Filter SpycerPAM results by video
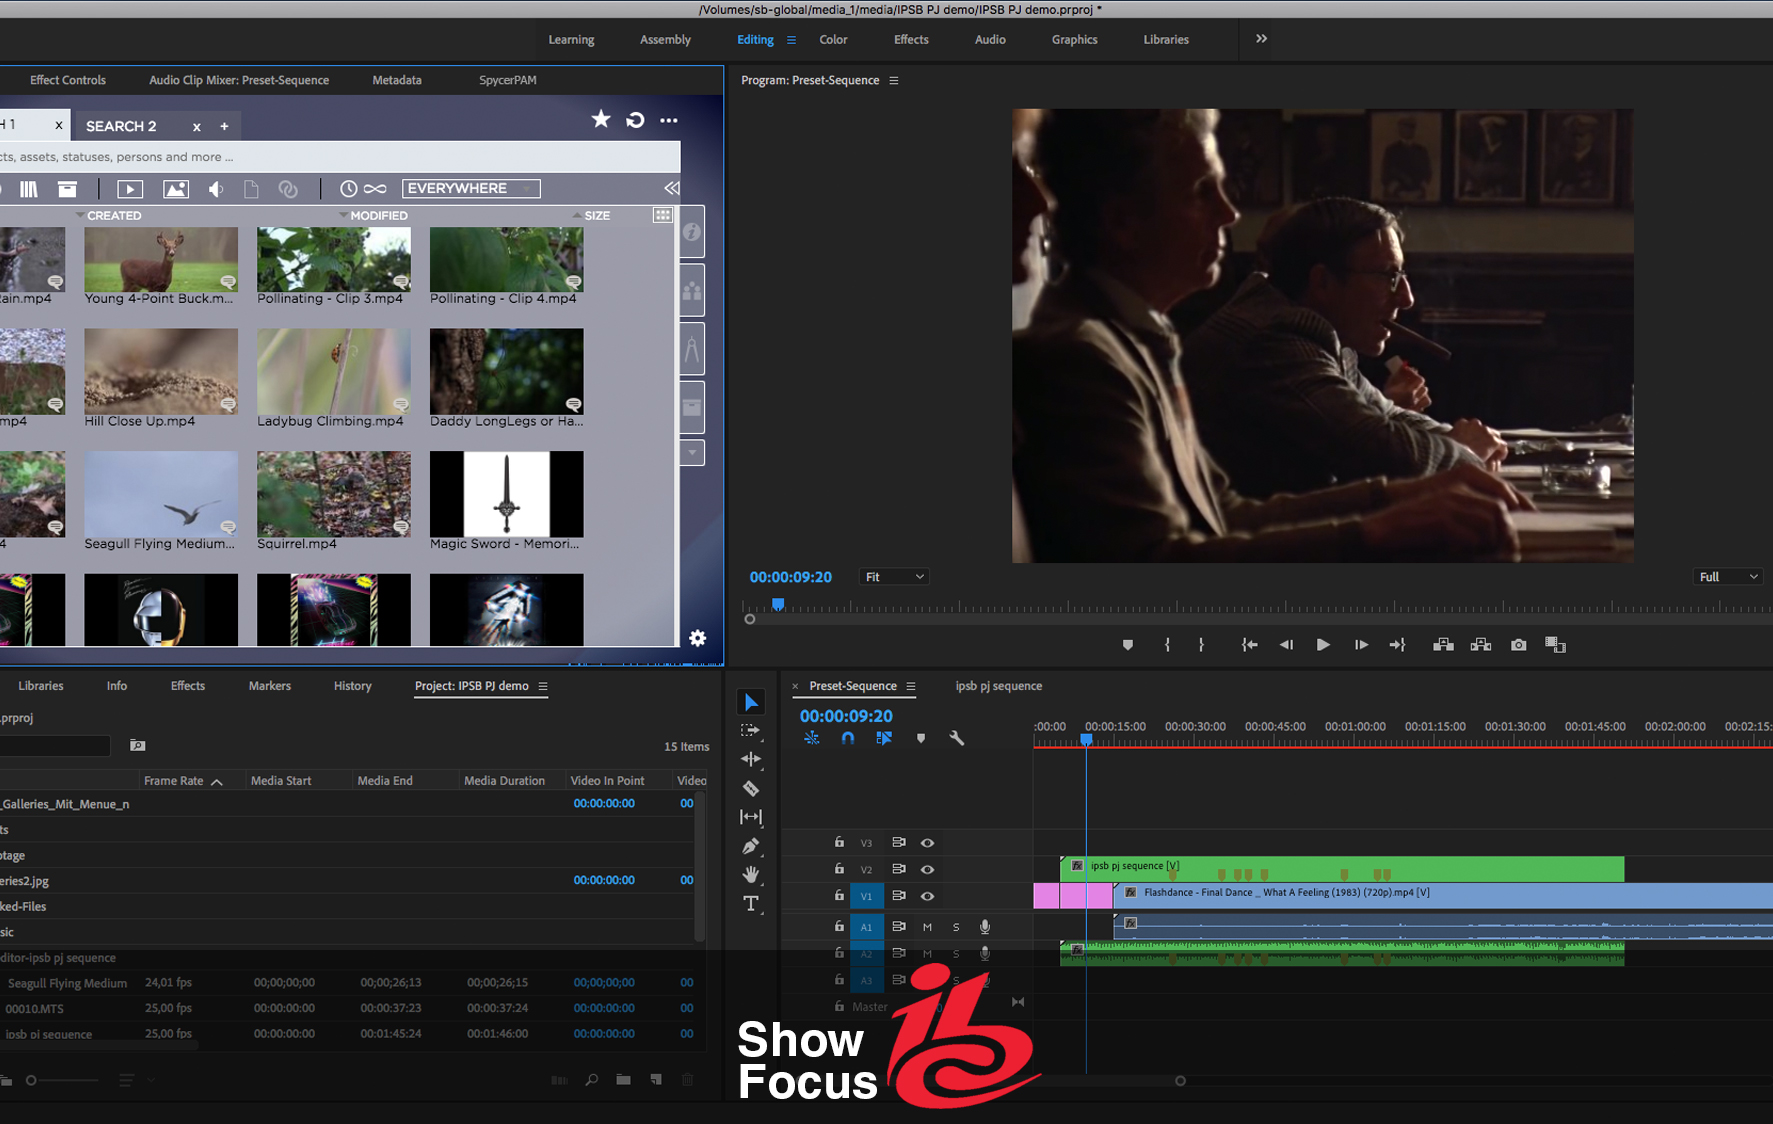 click(130, 189)
